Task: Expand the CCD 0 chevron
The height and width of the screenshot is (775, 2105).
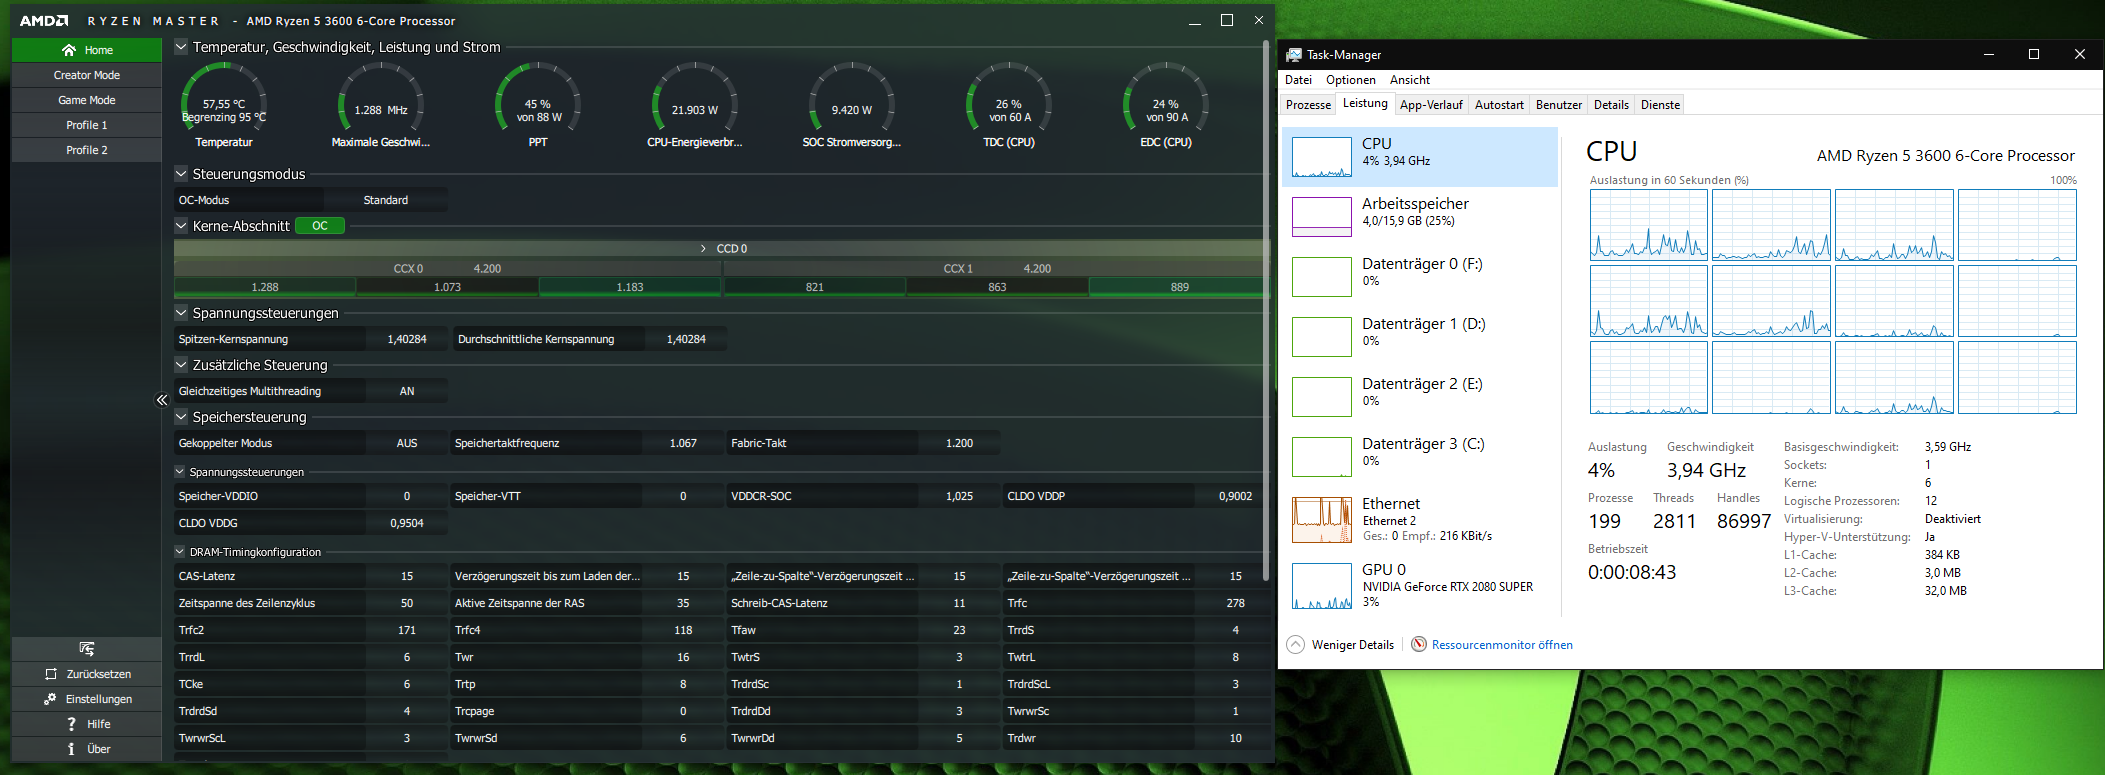Action: [703, 248]
